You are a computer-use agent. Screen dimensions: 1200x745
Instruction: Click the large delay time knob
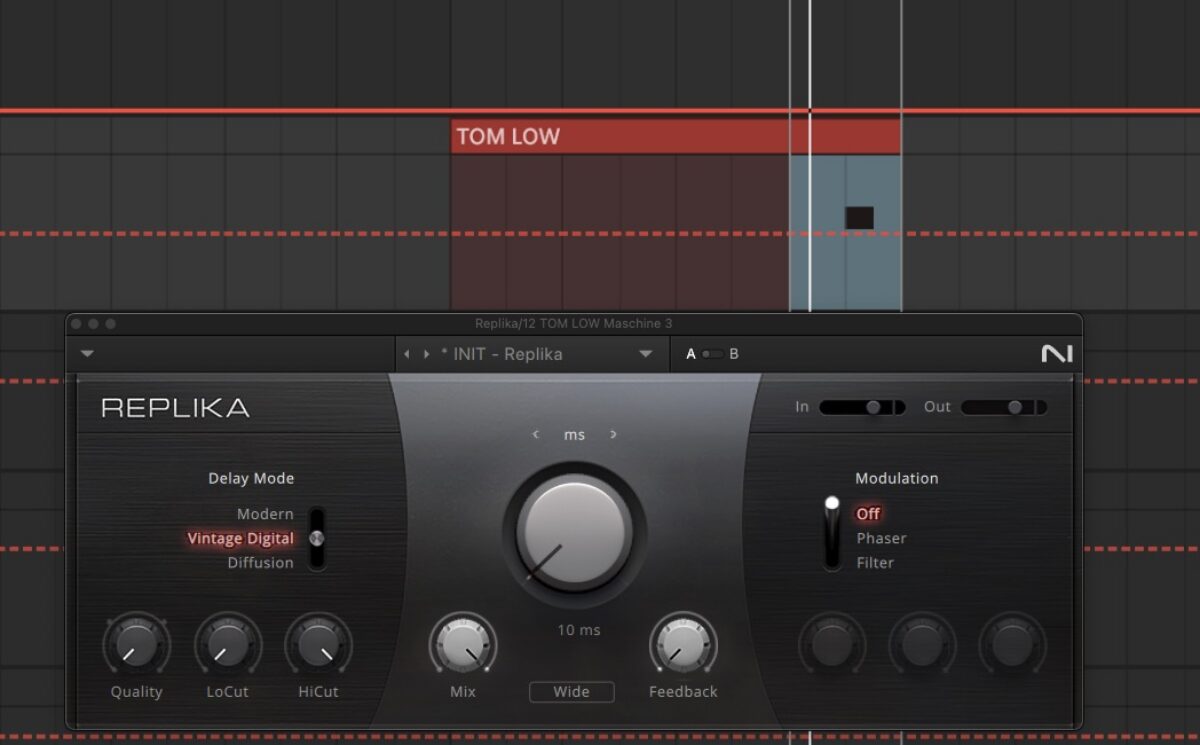pyautogui.click(x=574, y=531)
